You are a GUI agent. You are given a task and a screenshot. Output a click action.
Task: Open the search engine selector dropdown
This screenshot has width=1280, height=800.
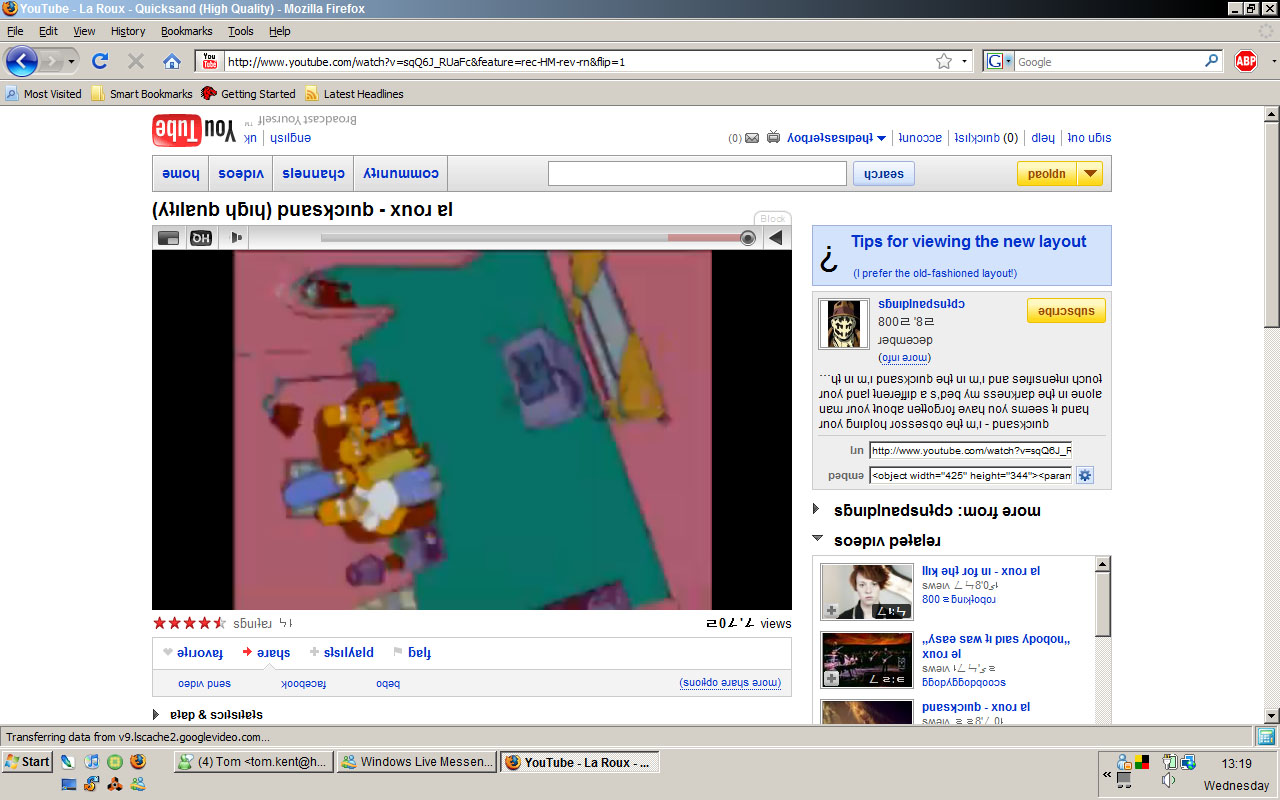point(999,61)
